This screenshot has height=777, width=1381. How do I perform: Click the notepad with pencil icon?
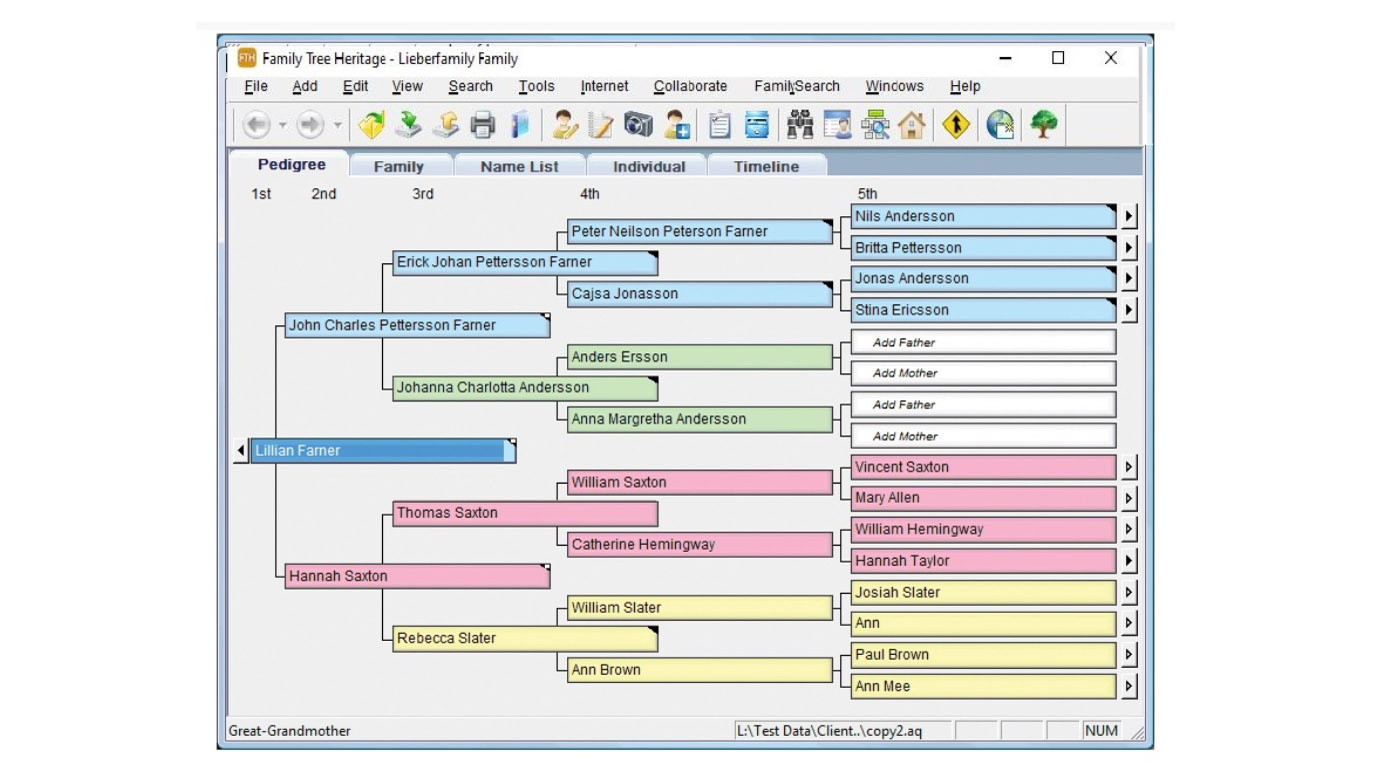(600, 125)
